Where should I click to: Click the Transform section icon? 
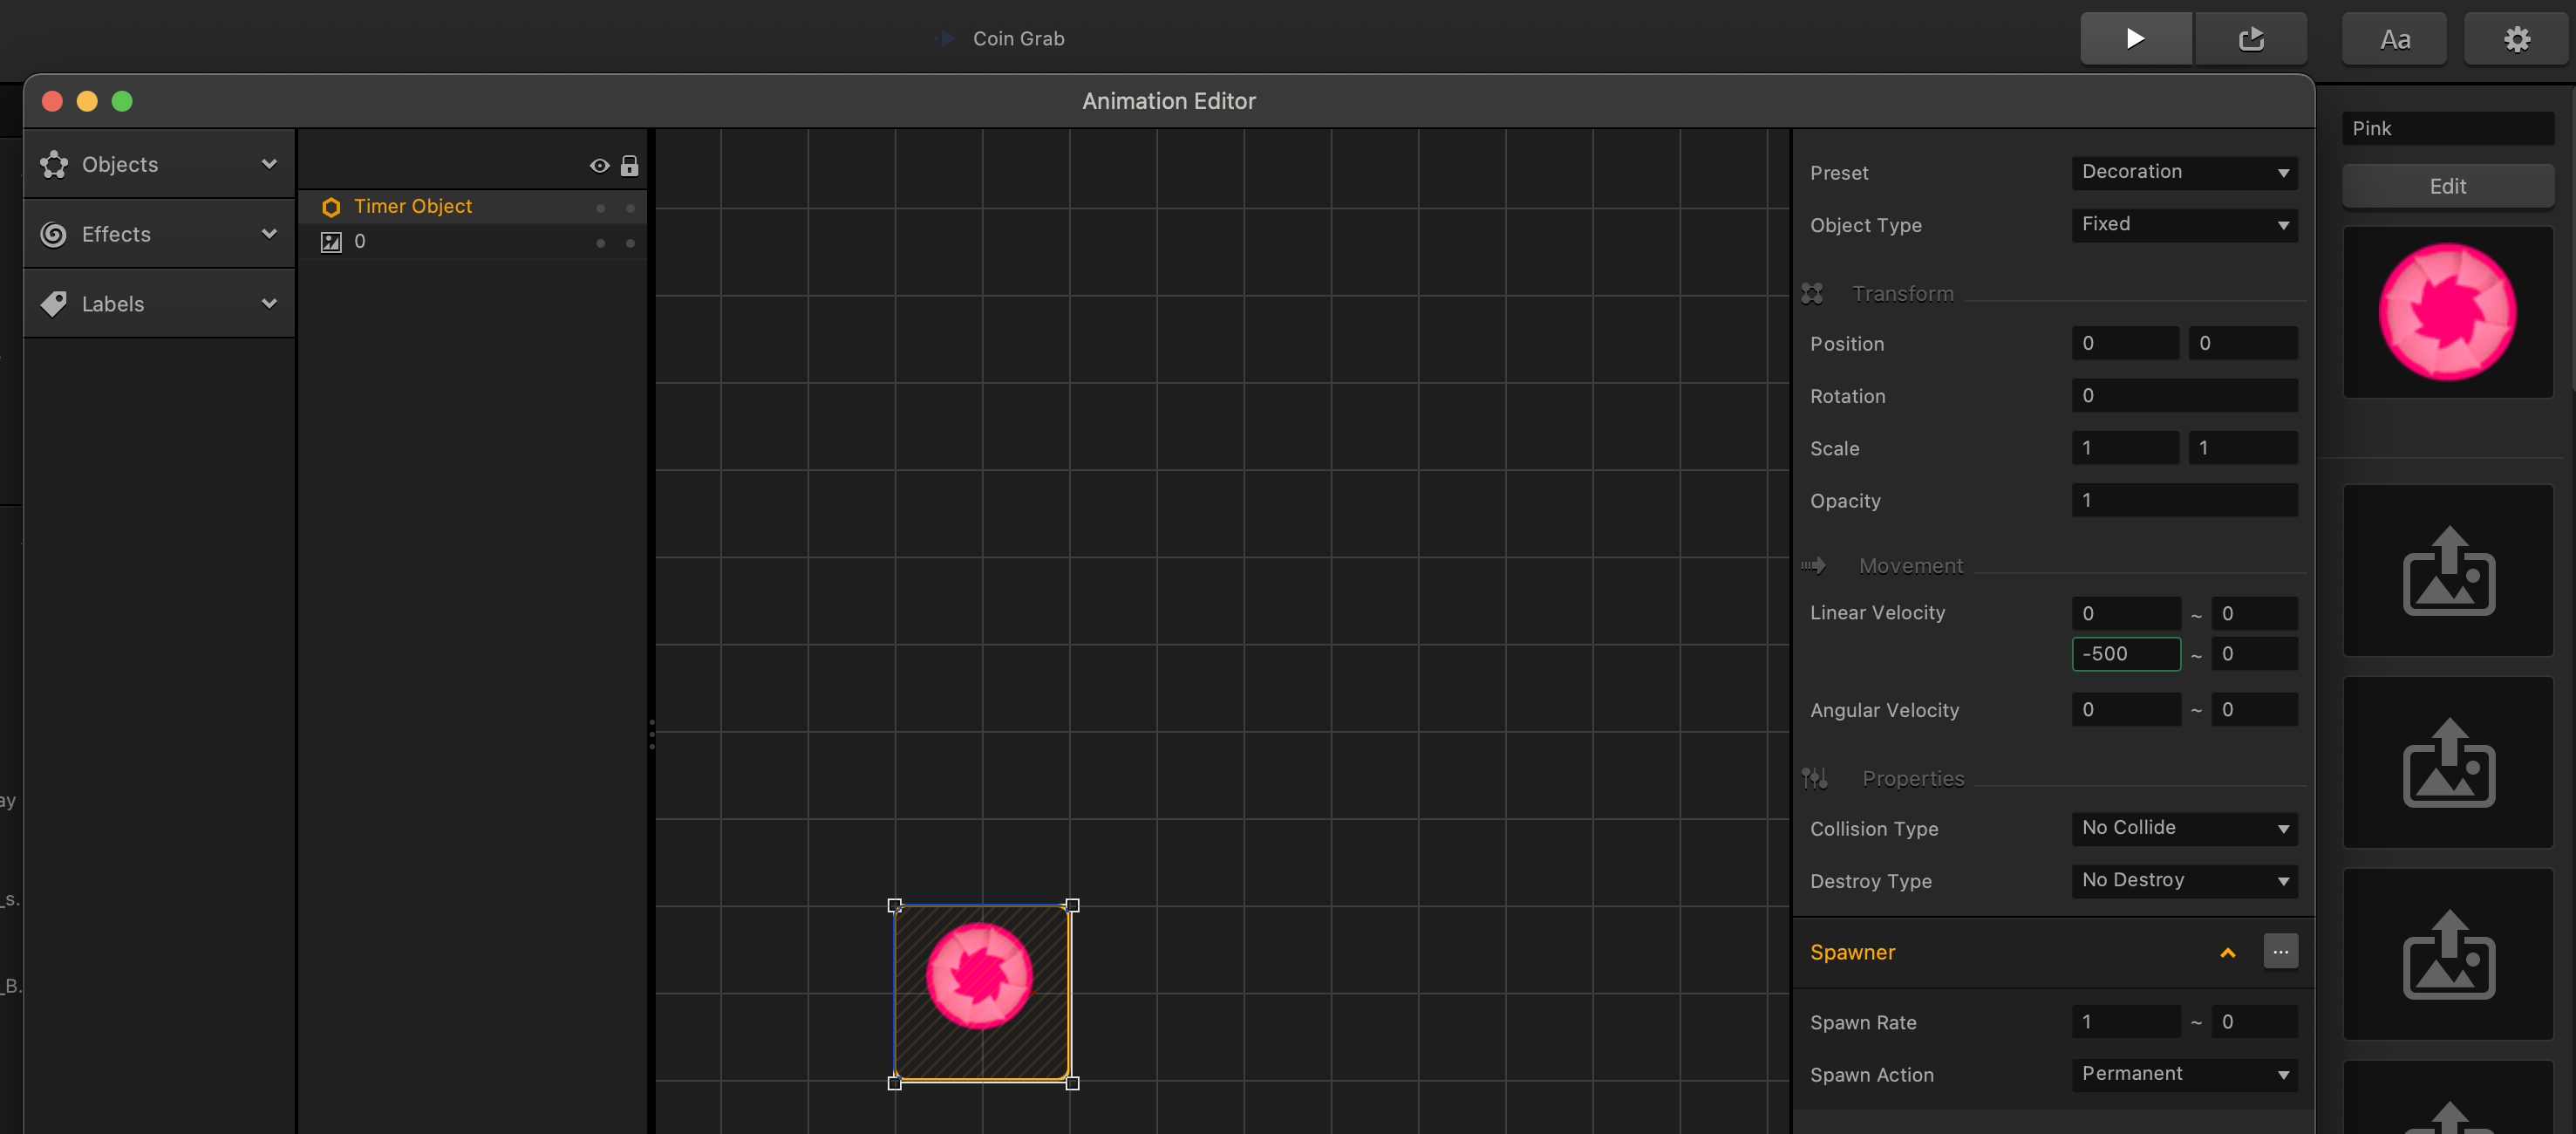pos(1812,294)
